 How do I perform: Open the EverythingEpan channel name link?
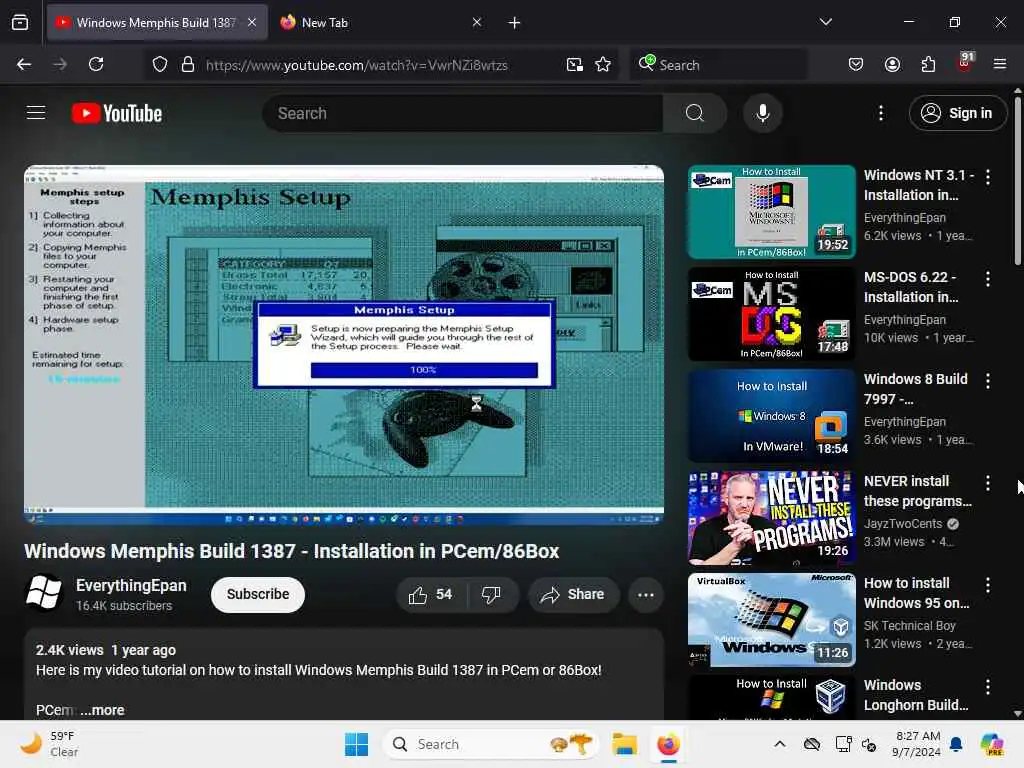tap(131, 585)
